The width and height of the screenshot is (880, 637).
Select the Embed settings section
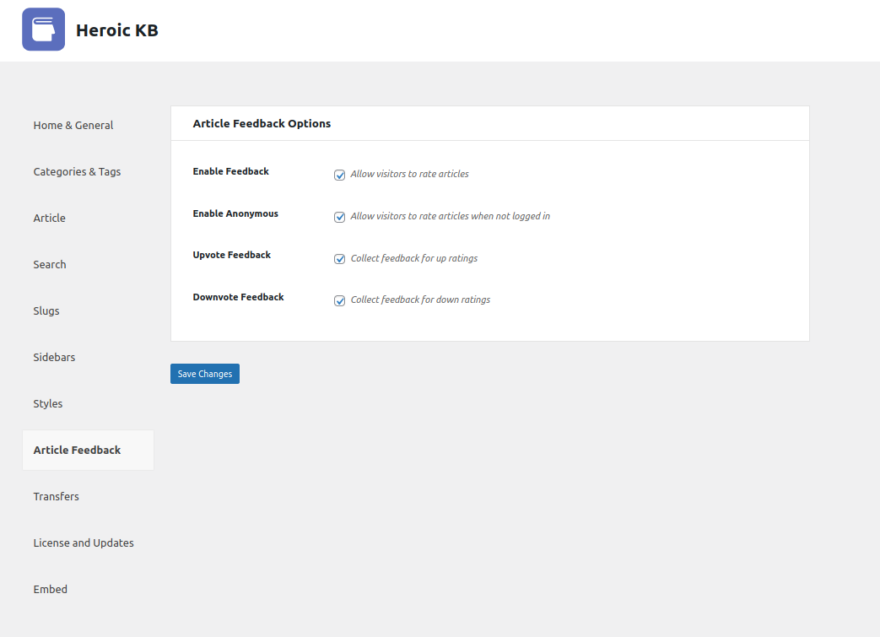point(50,589)
